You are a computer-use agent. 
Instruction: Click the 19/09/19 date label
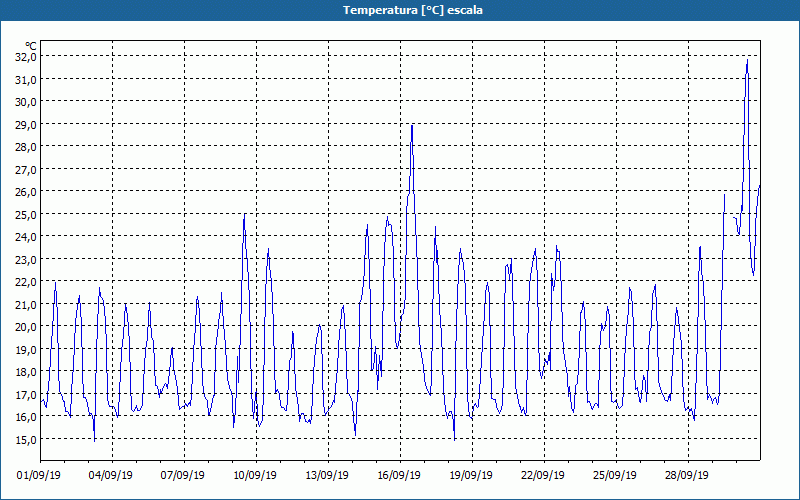click(471, 475)
